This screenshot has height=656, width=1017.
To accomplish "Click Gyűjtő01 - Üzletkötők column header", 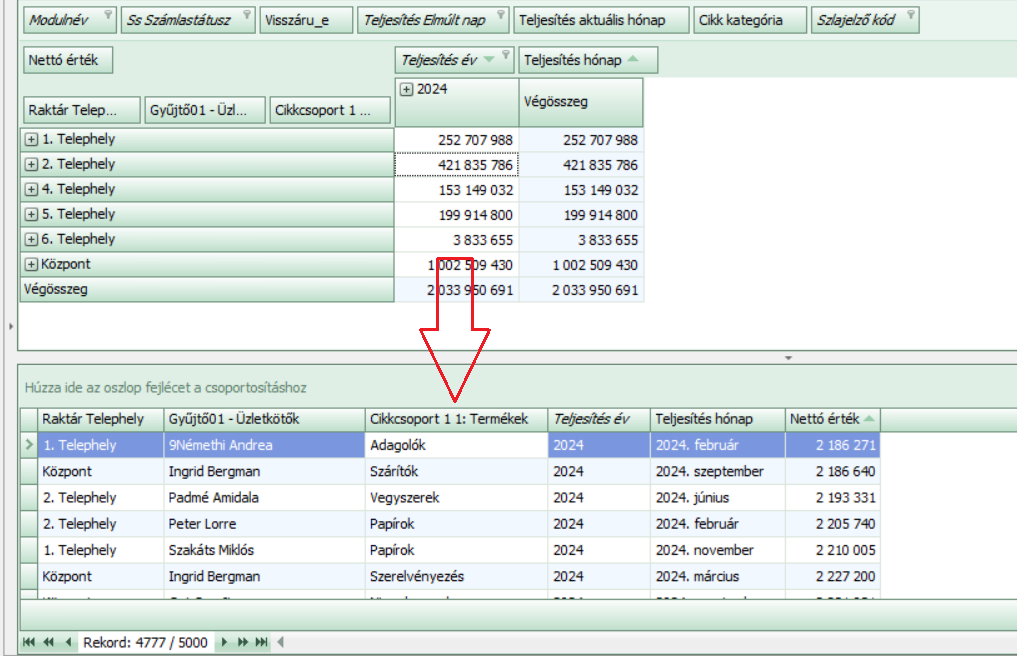I will [264, 419].
